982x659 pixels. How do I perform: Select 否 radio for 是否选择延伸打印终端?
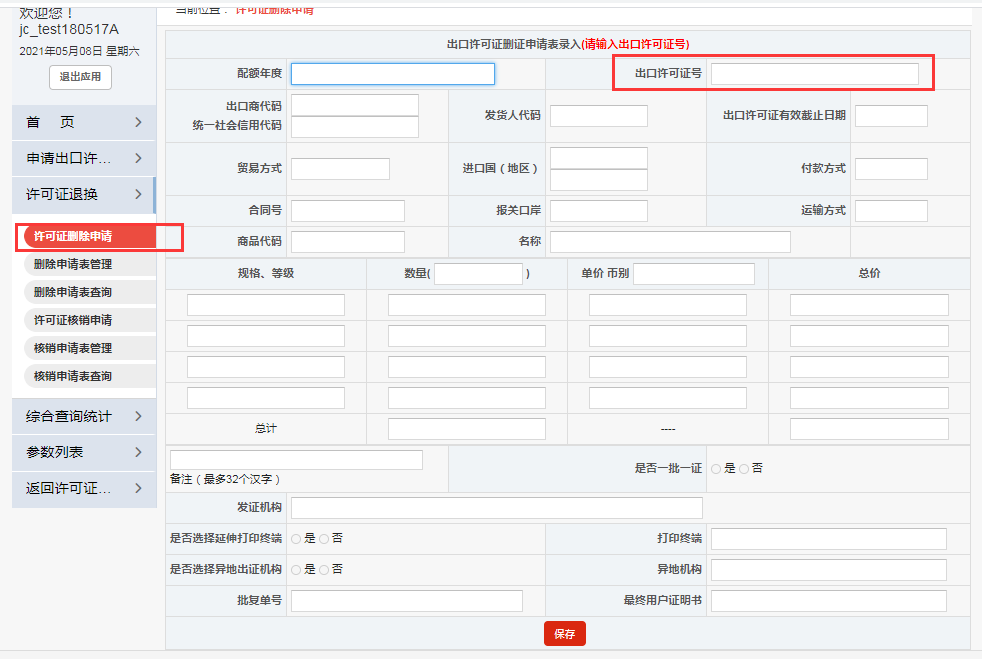tap(323, 538)
